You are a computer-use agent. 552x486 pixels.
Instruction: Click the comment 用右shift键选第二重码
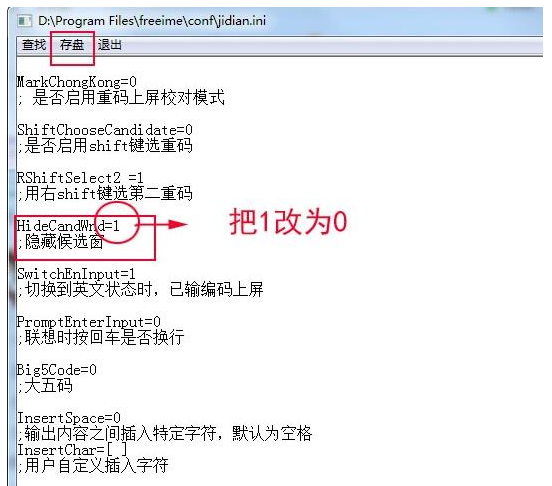coord(105,194)
